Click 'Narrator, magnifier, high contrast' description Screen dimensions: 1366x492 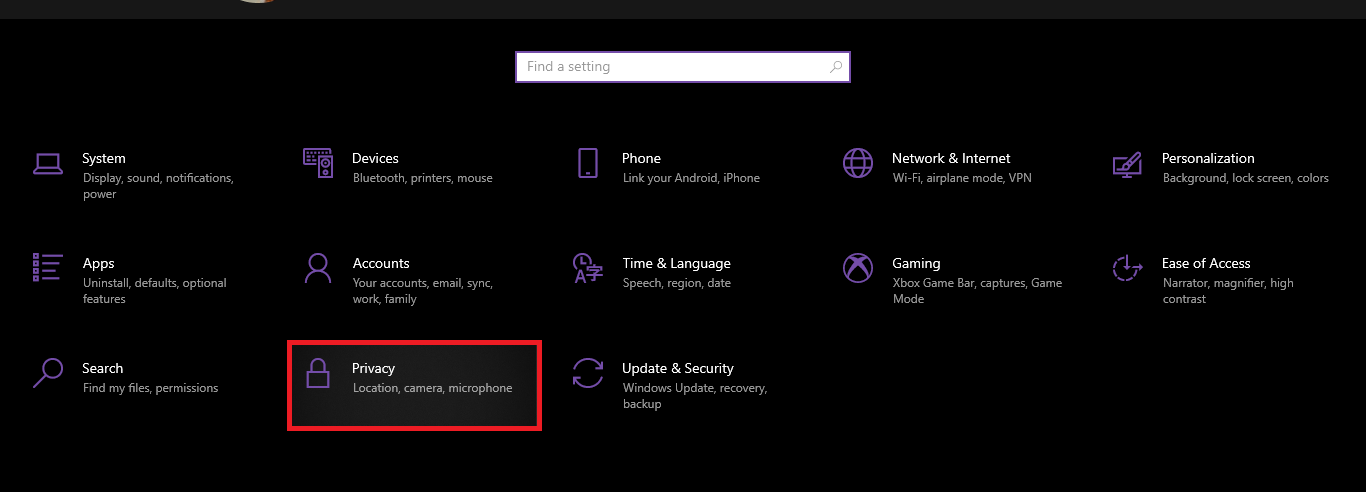[x=1228, y=291]
